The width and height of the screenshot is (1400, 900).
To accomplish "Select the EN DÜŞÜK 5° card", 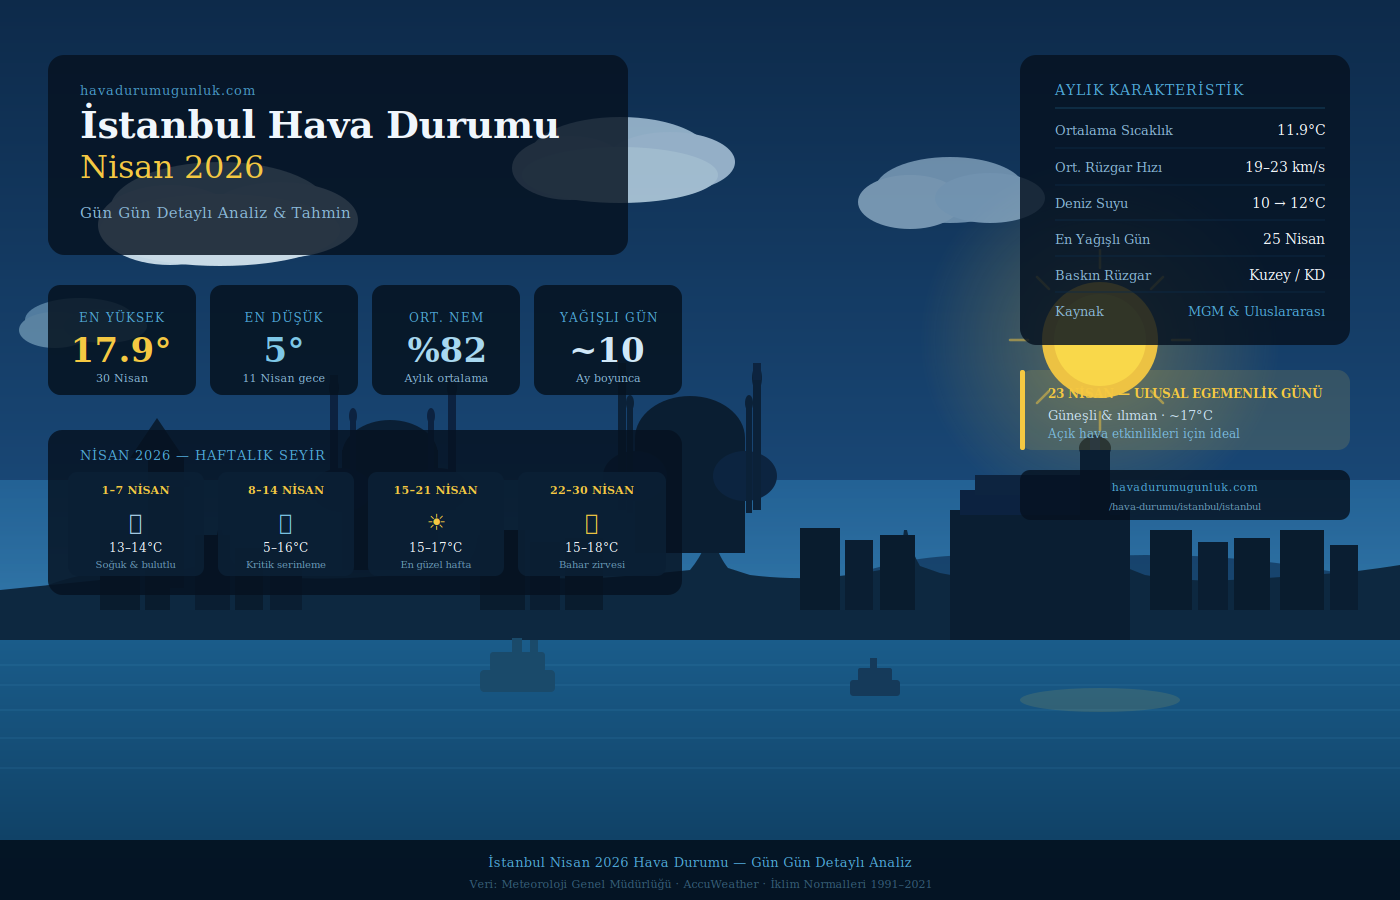I will [x=284, y=340].
